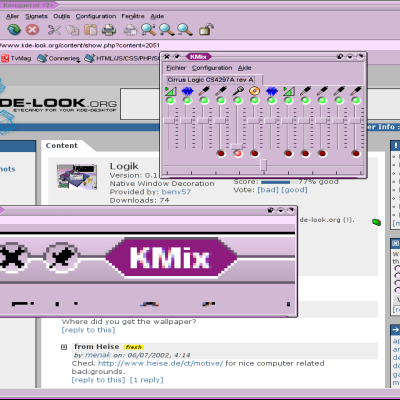This screenshot has height=400, width=400.
Task: Click the pin icon on KMix title bar
Action: 177,57
